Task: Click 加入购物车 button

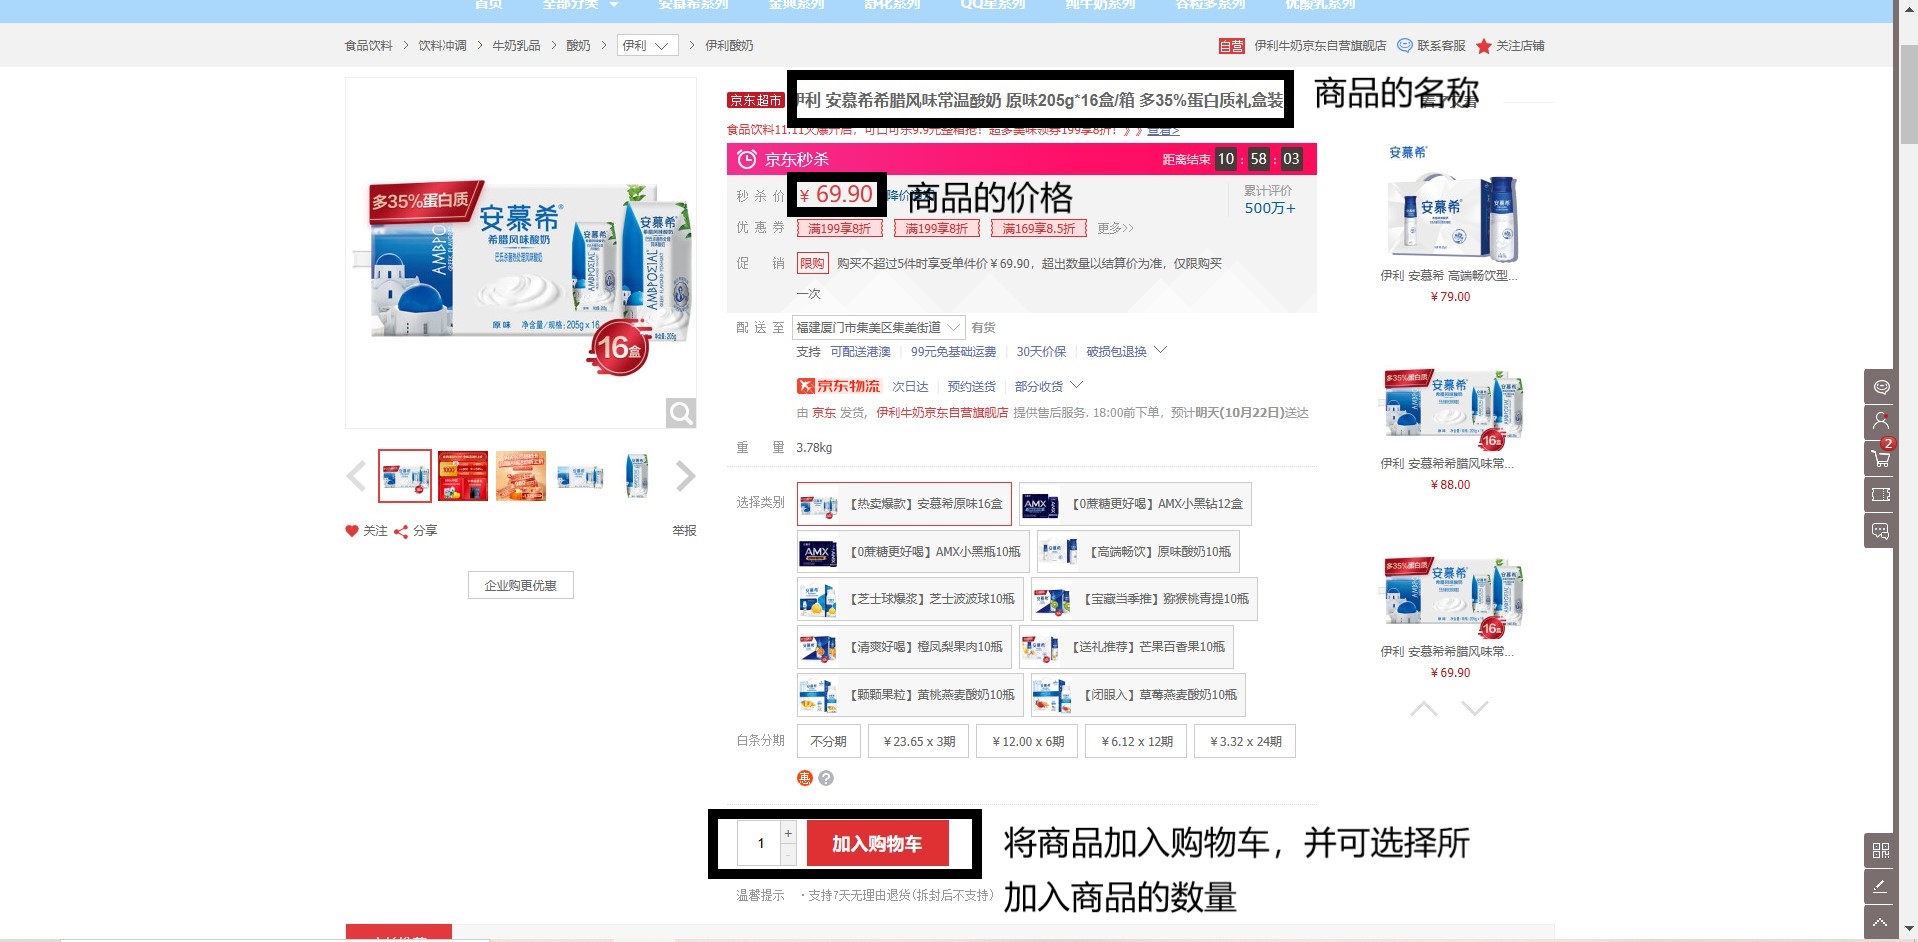Action: (x=877, y=844)
